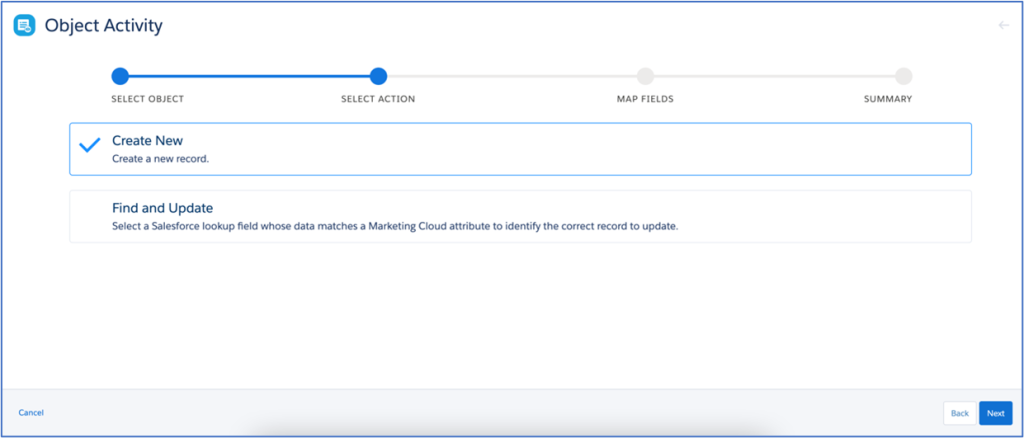
Task: Click the Object Activity icon in header
Action: tap(24, 25)
